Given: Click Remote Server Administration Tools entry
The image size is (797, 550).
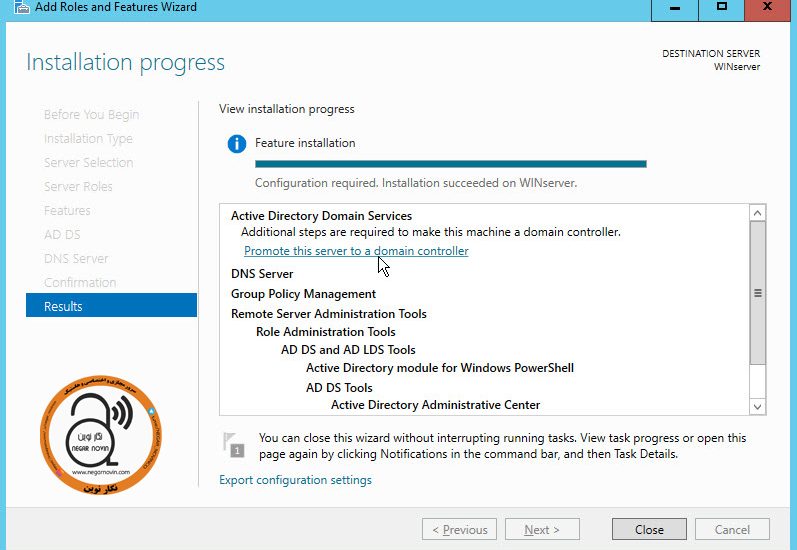Looking at the screenshot, I should [328, 314].
